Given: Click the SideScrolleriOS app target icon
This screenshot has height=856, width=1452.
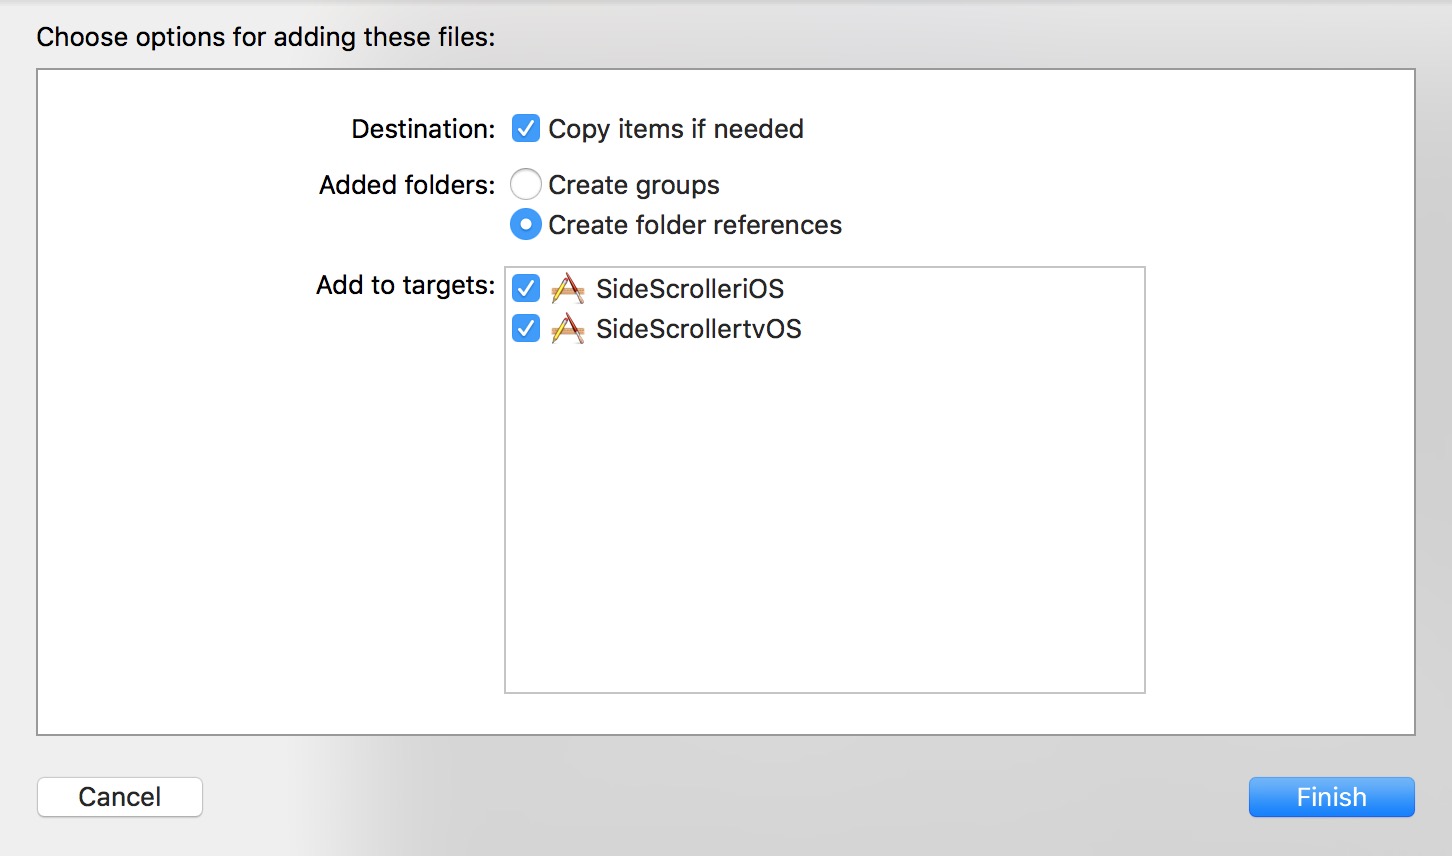Looking at the screenshot, I should point(567,289).
